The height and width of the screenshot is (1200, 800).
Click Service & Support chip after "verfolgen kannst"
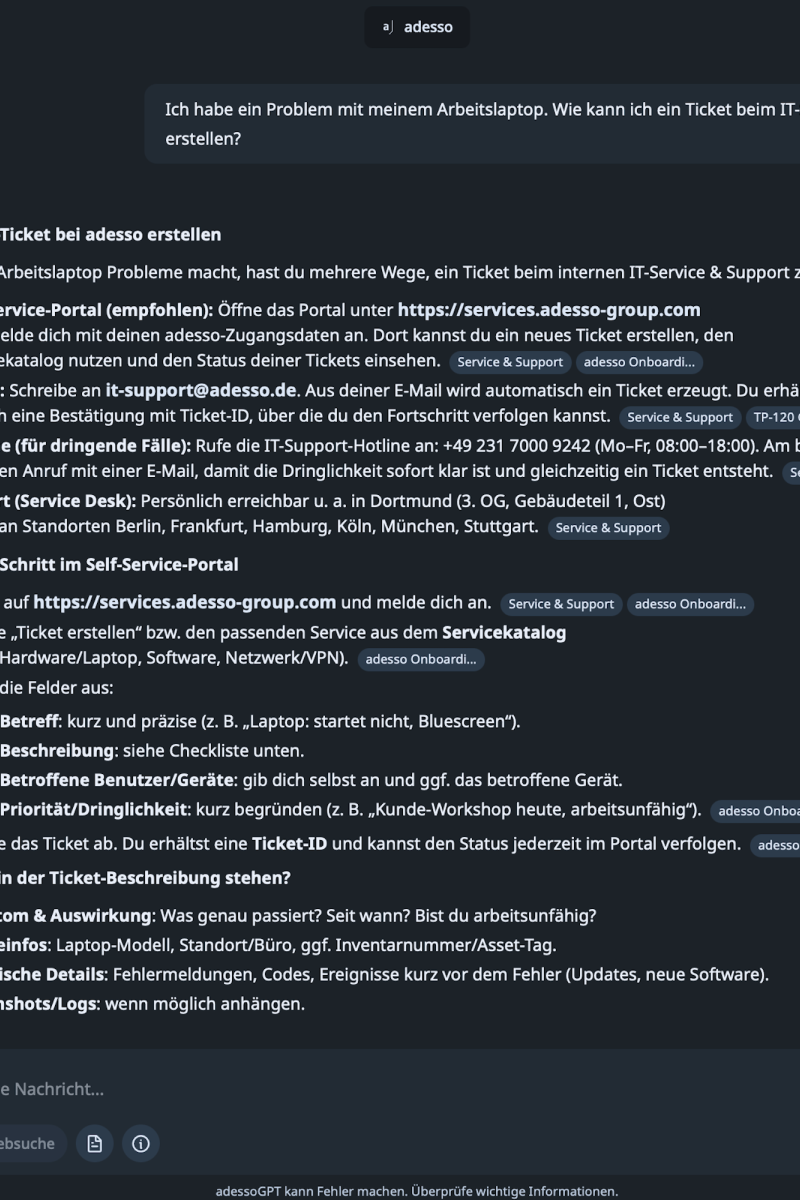point(680,417)
